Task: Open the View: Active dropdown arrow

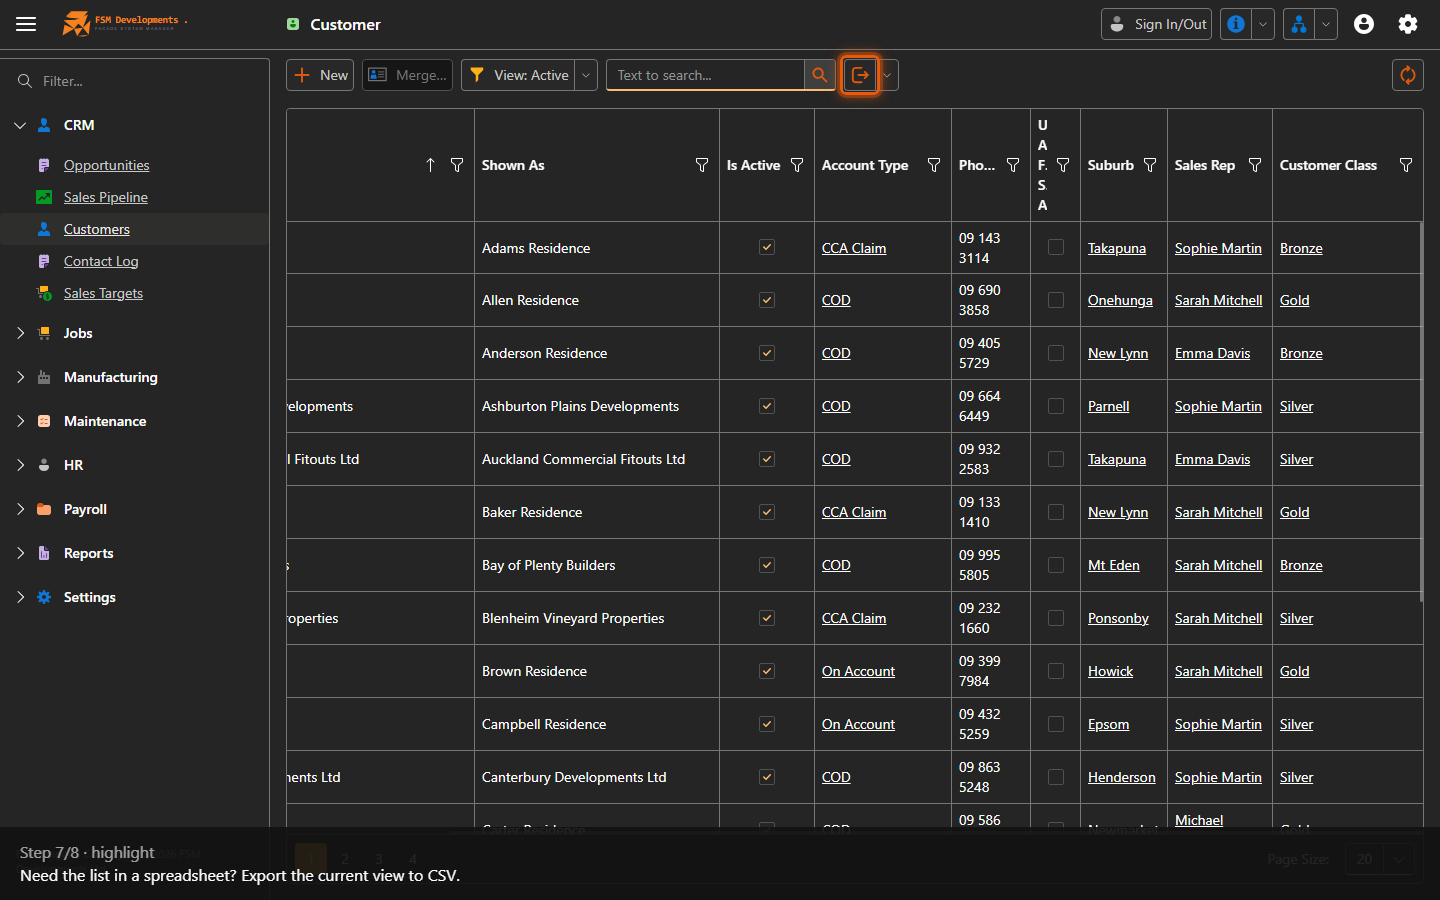Action: 587,75
